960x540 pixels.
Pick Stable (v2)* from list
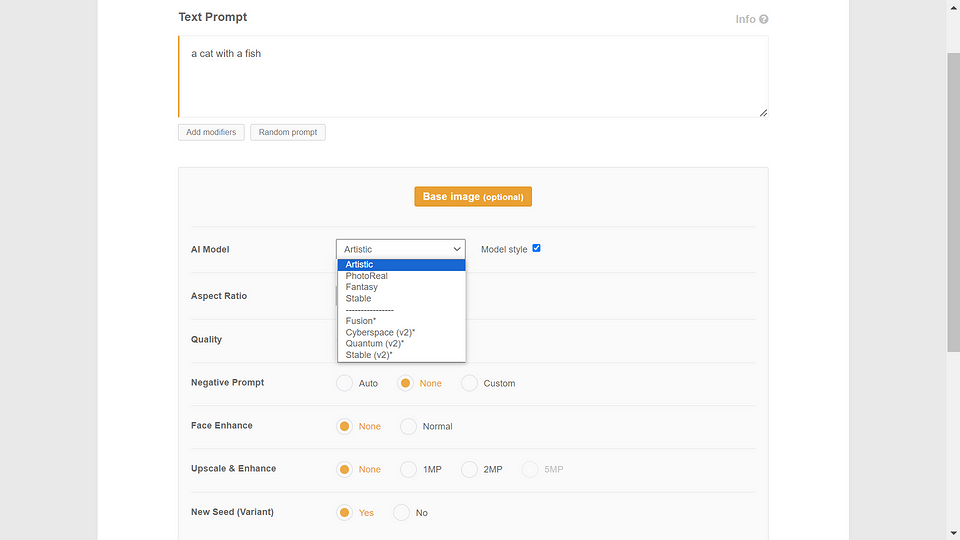coord(369,355)
